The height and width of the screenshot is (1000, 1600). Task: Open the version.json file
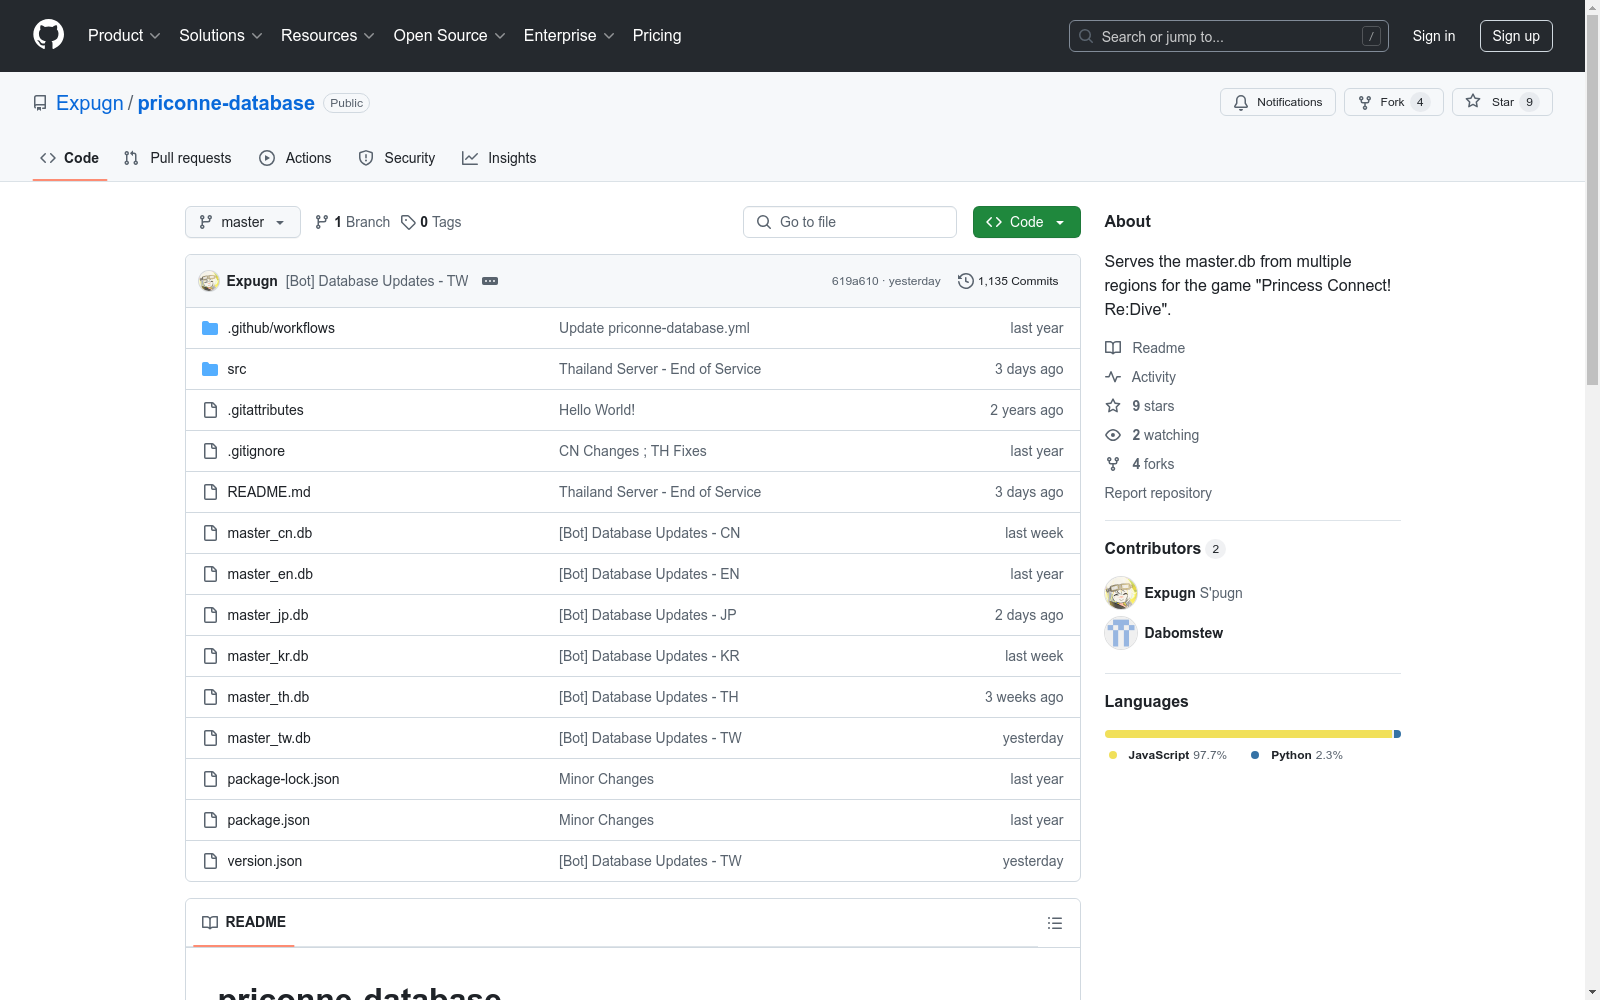265,861
